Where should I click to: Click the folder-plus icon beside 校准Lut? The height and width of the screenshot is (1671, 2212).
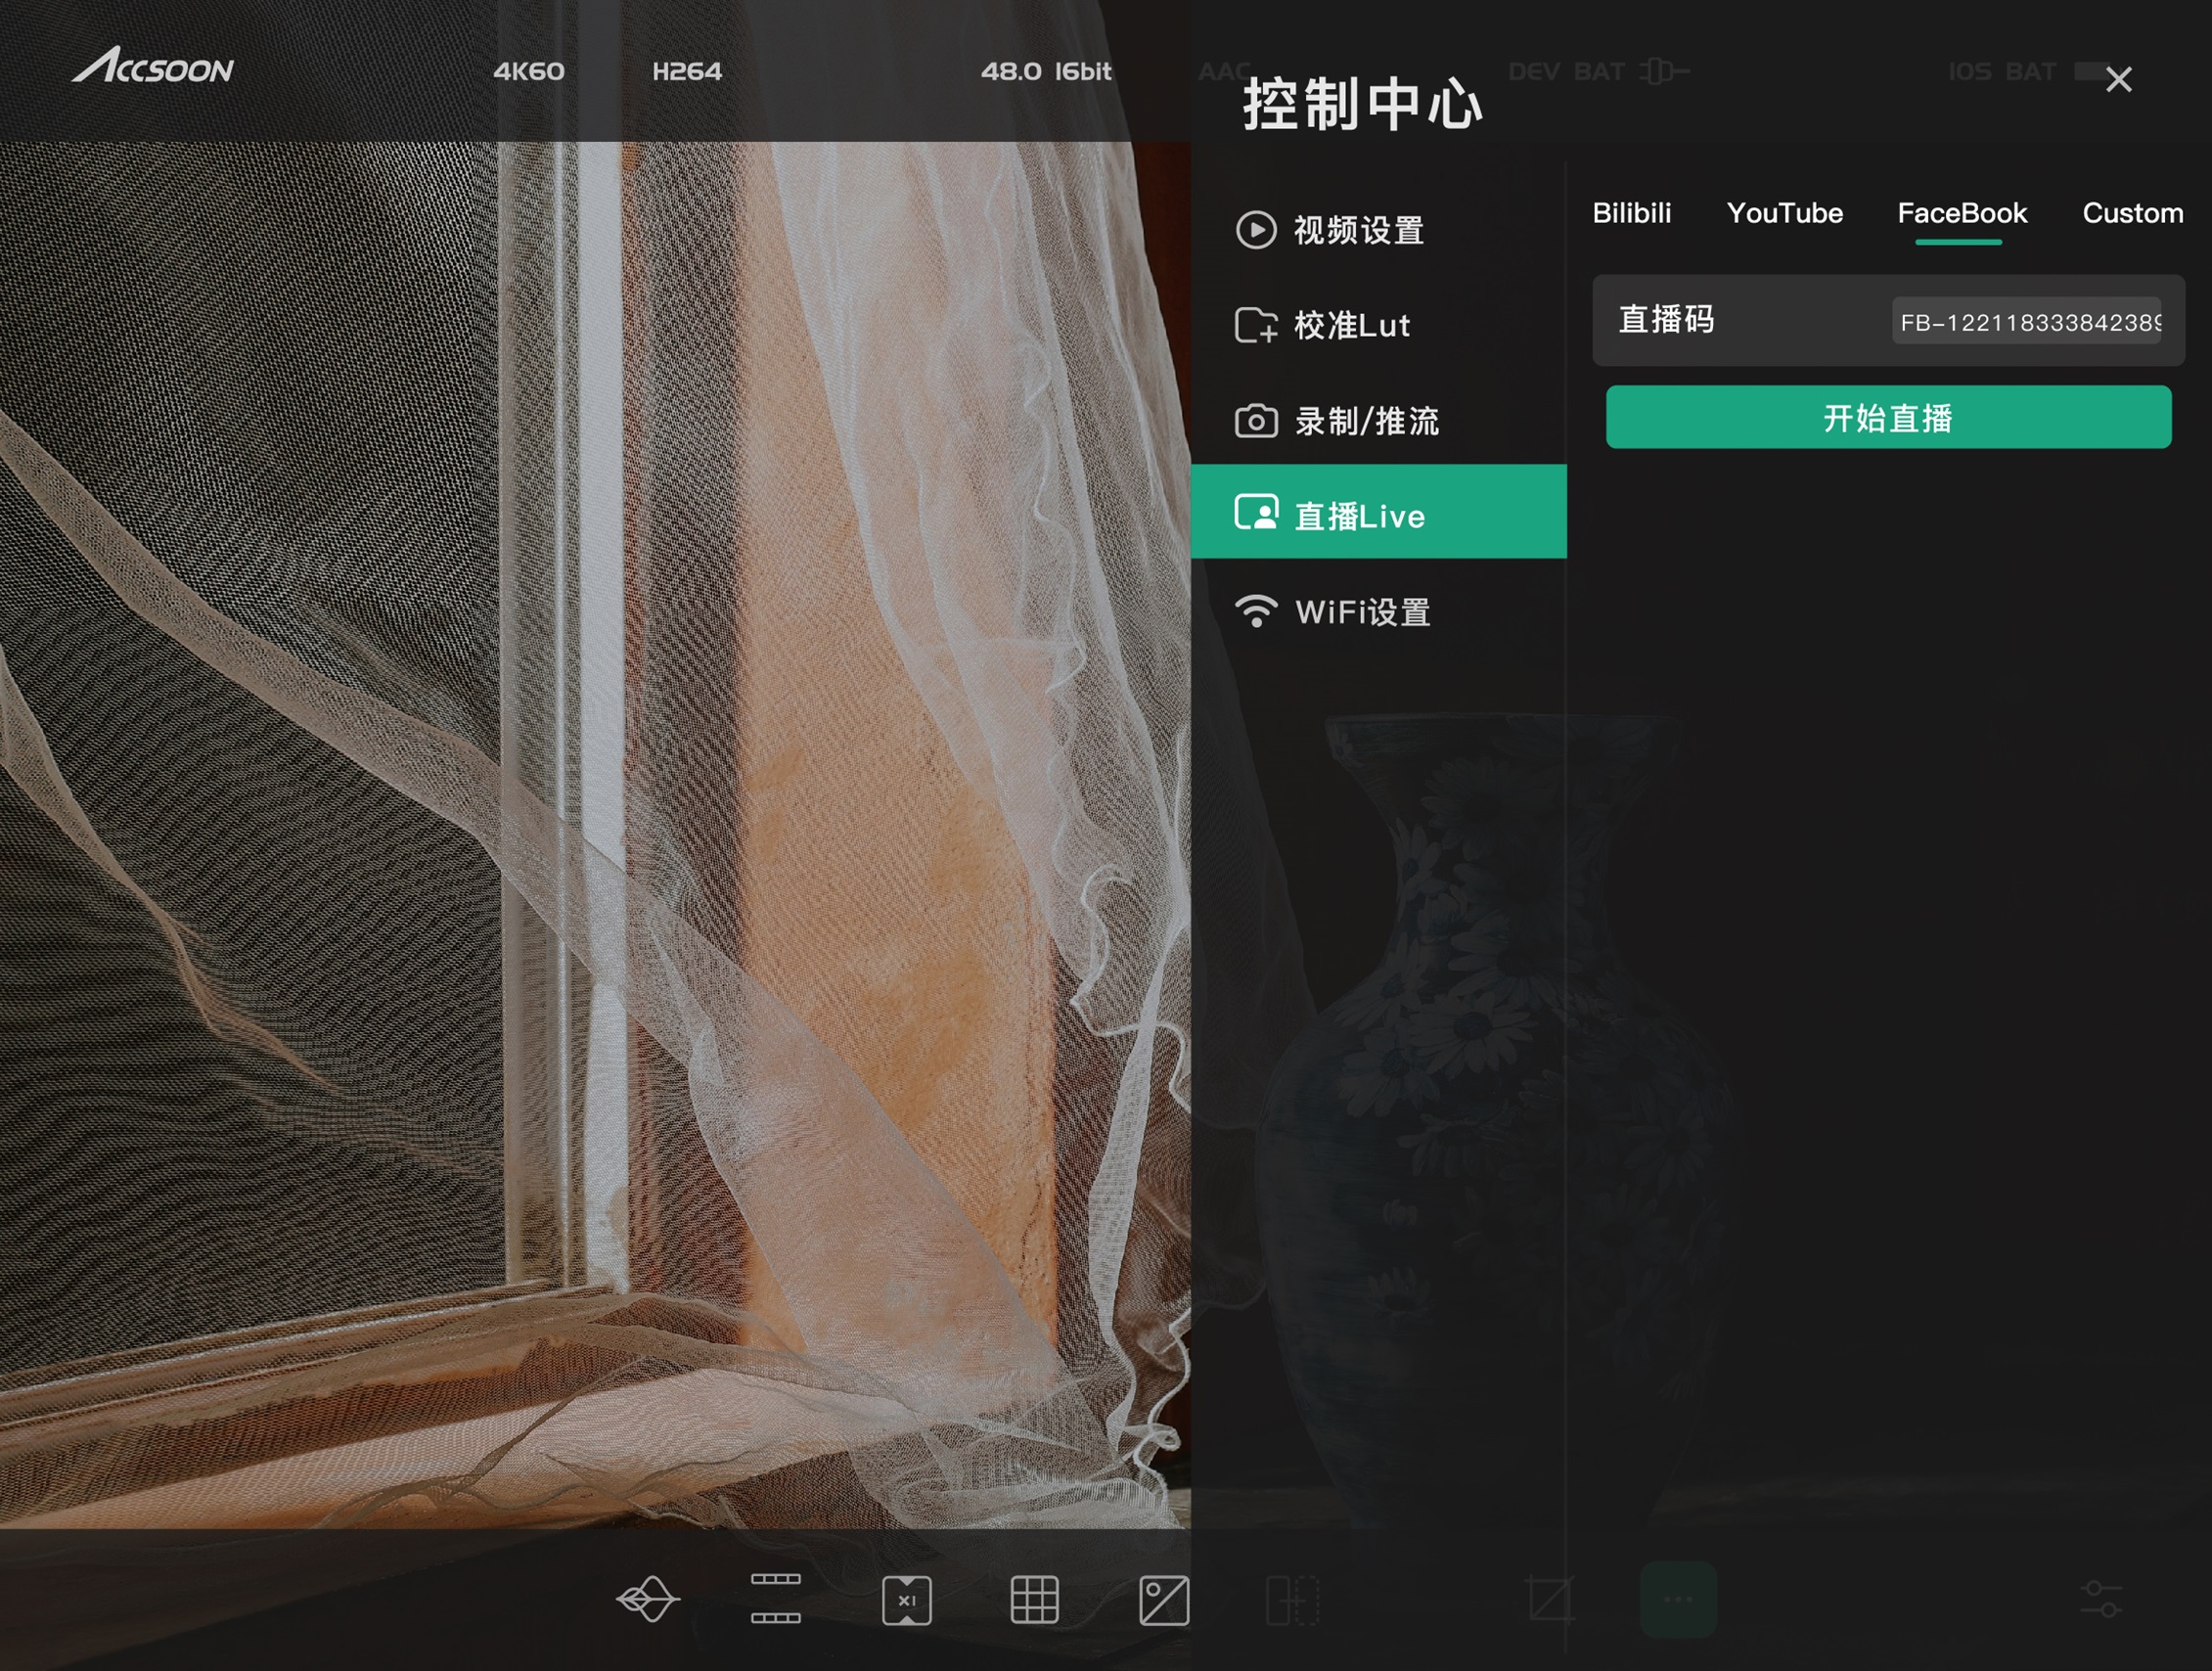pos(1255,325)
